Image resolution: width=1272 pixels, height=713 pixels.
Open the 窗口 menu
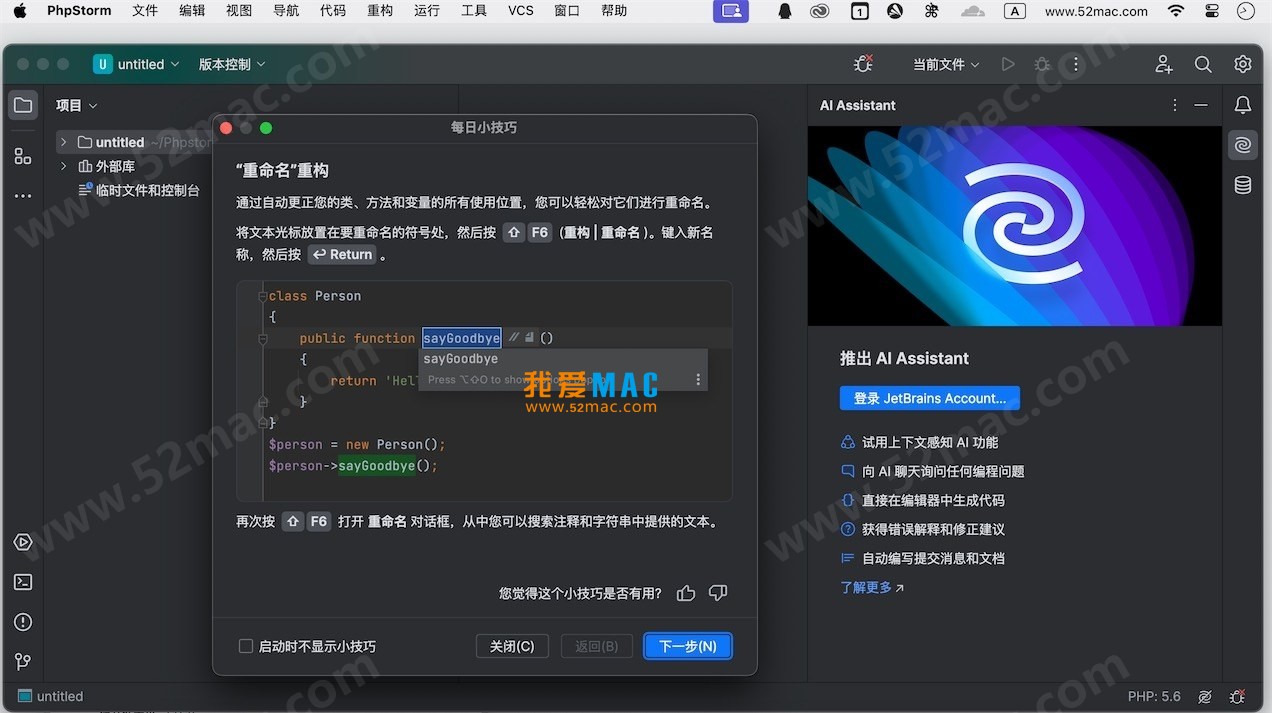(x=567, y=11)
